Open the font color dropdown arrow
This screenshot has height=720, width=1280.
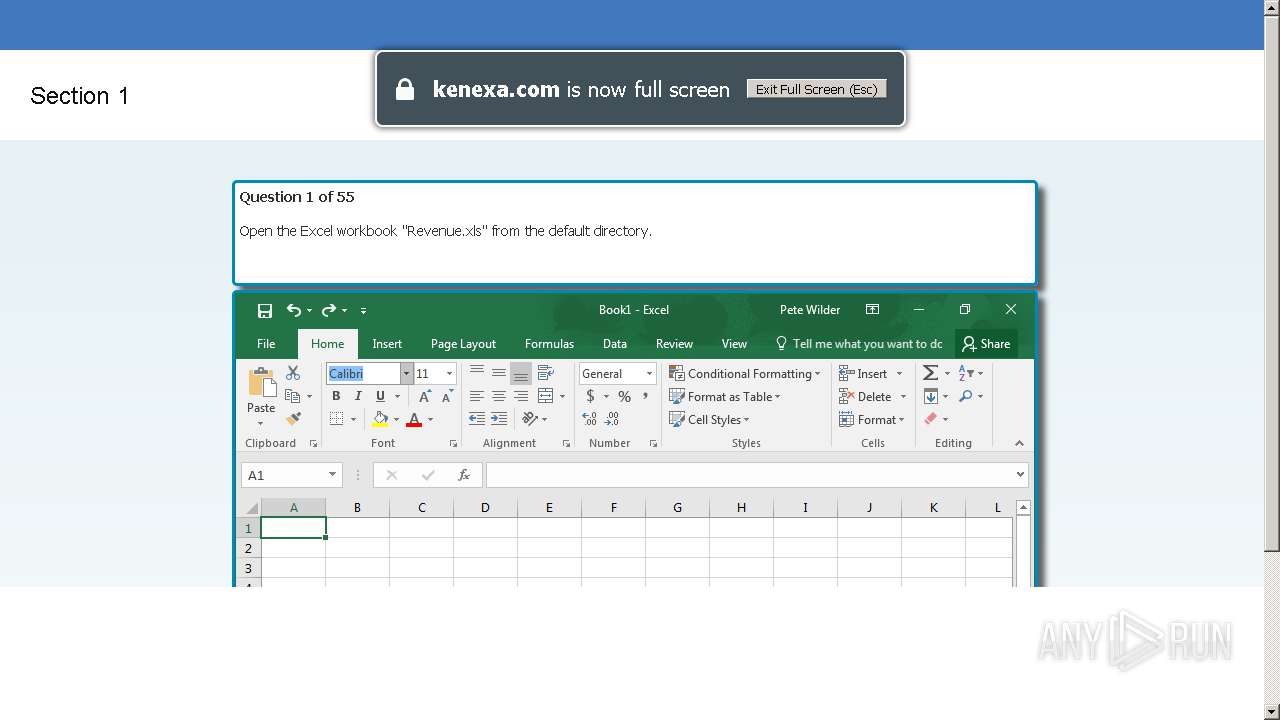pyautogui.click(x=430, y=420)
